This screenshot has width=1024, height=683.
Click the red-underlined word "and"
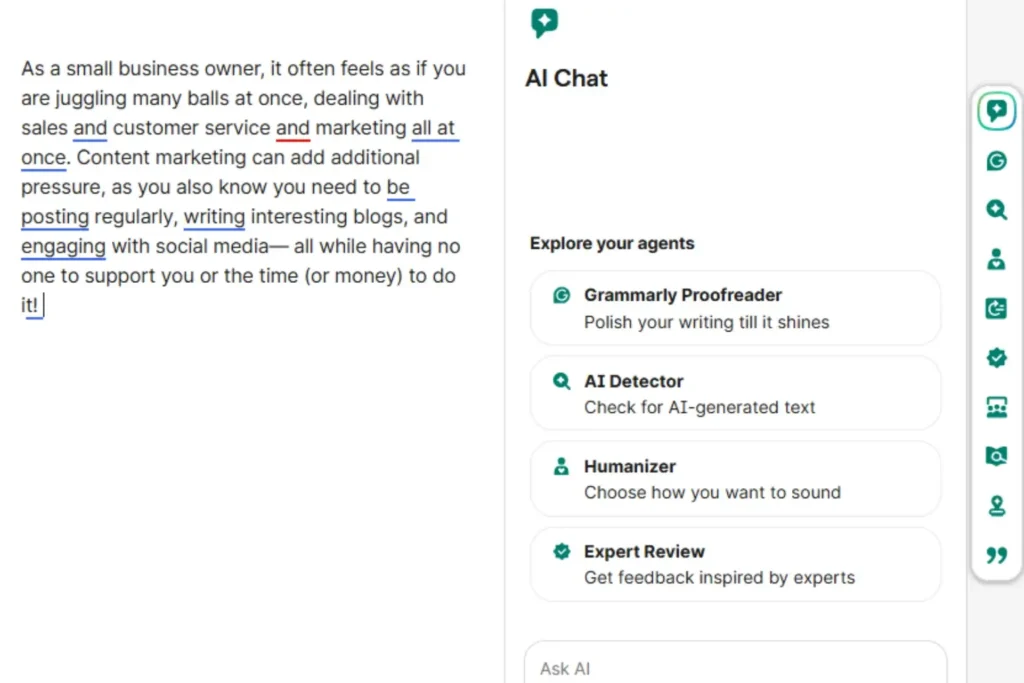[293, 128]
